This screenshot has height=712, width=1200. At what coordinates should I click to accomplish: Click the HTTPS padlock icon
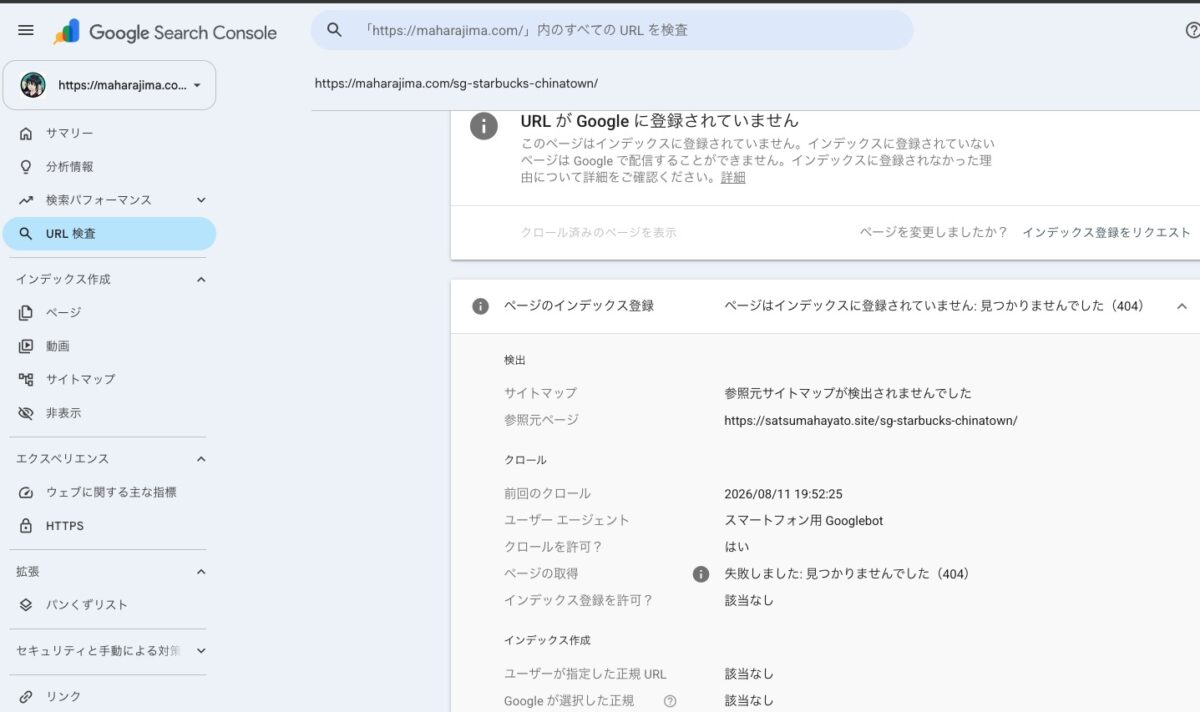tap(26, 526)
